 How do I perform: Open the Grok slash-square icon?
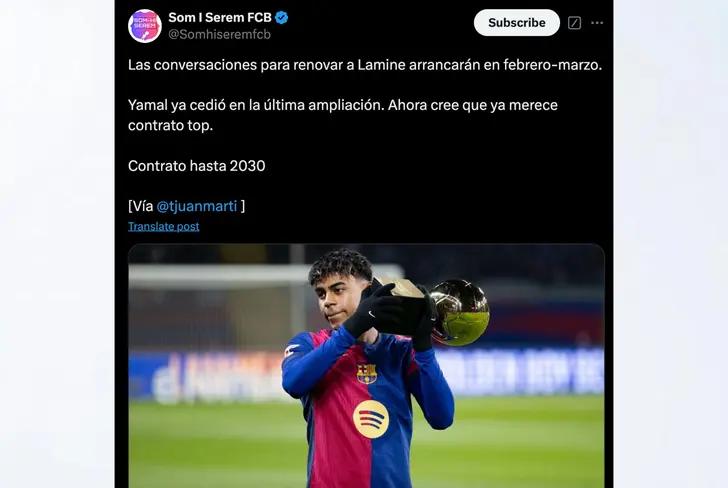click(x=574, y=23)
